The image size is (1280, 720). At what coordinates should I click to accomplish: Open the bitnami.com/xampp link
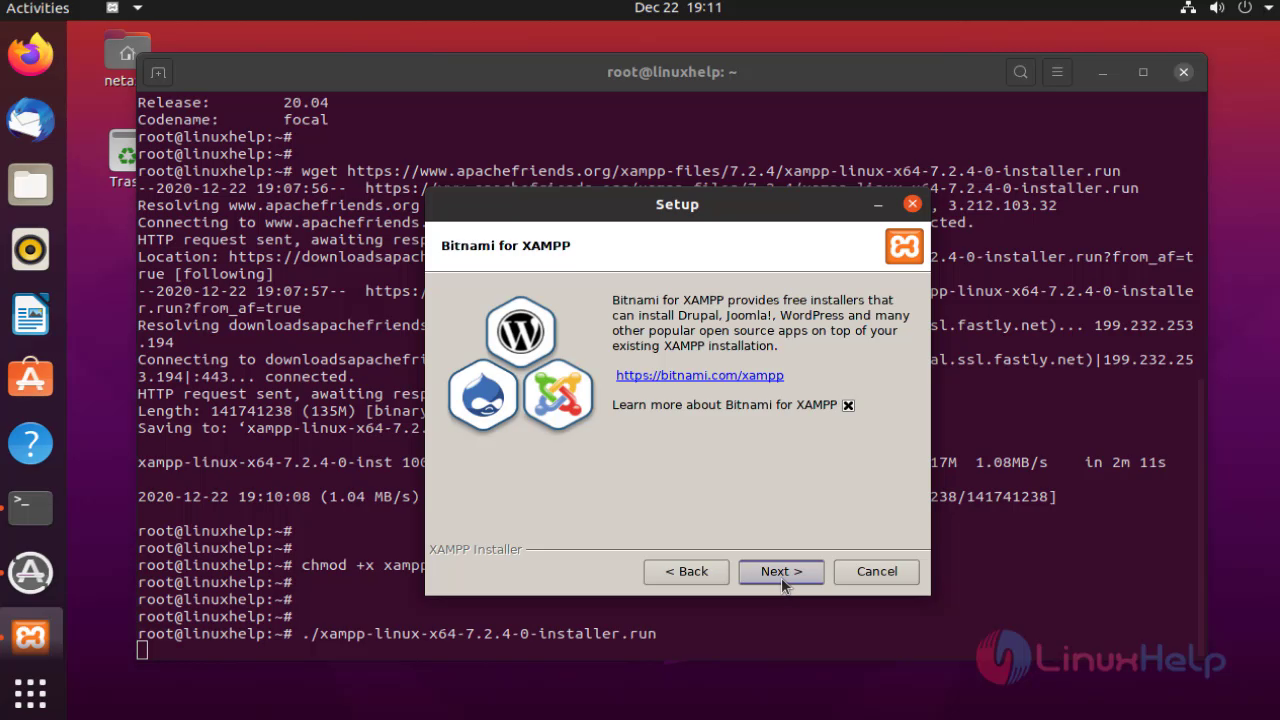699,376
